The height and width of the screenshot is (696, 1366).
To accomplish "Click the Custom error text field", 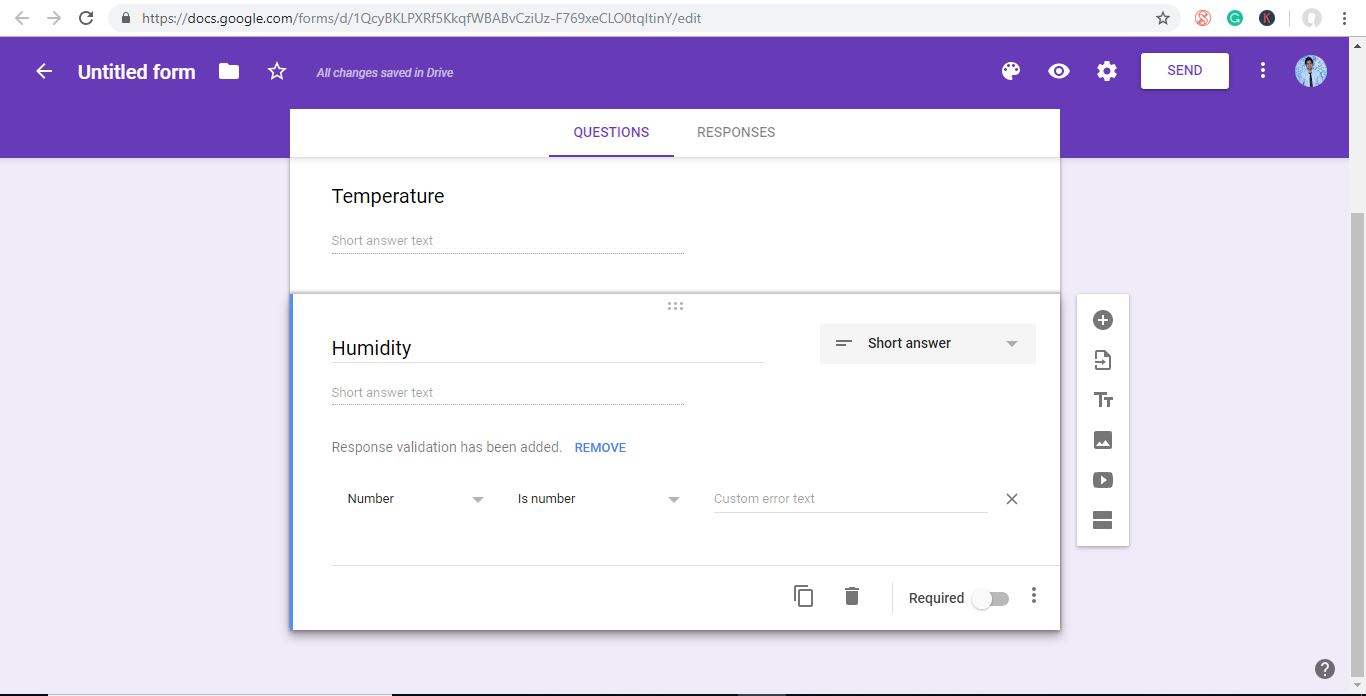I will [850, 499].
